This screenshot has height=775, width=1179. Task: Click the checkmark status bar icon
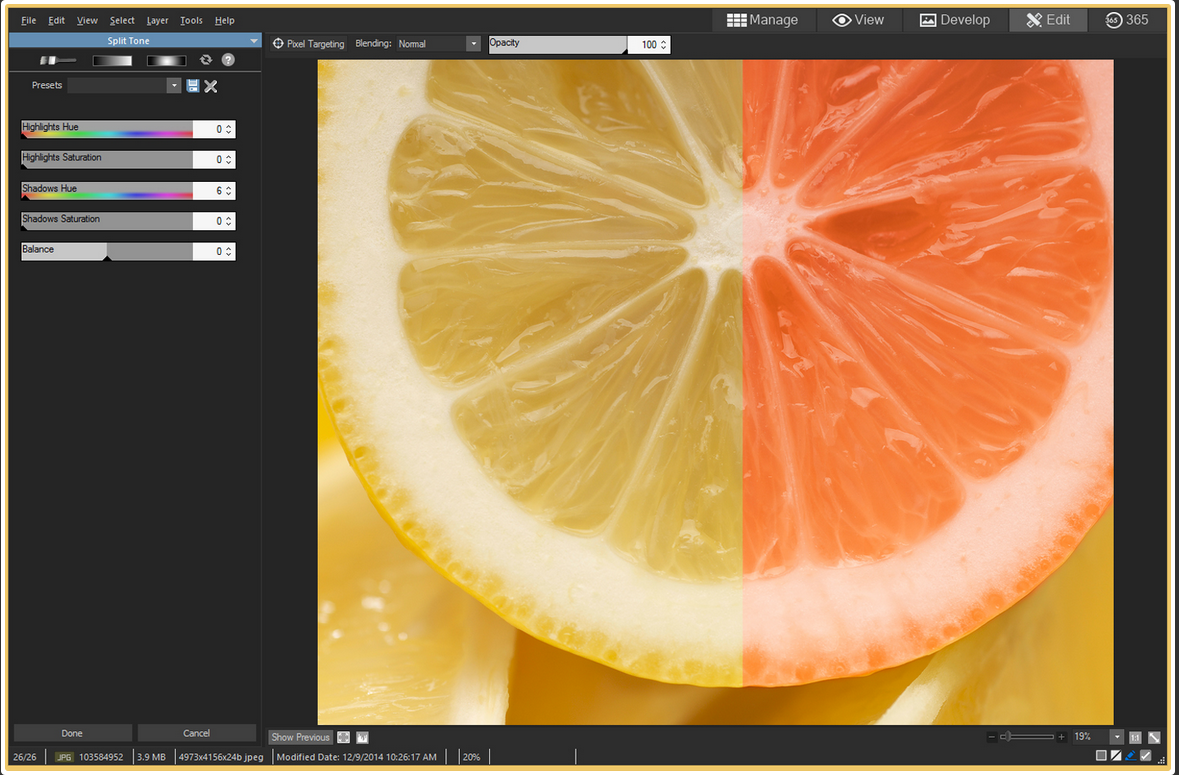1145,755
